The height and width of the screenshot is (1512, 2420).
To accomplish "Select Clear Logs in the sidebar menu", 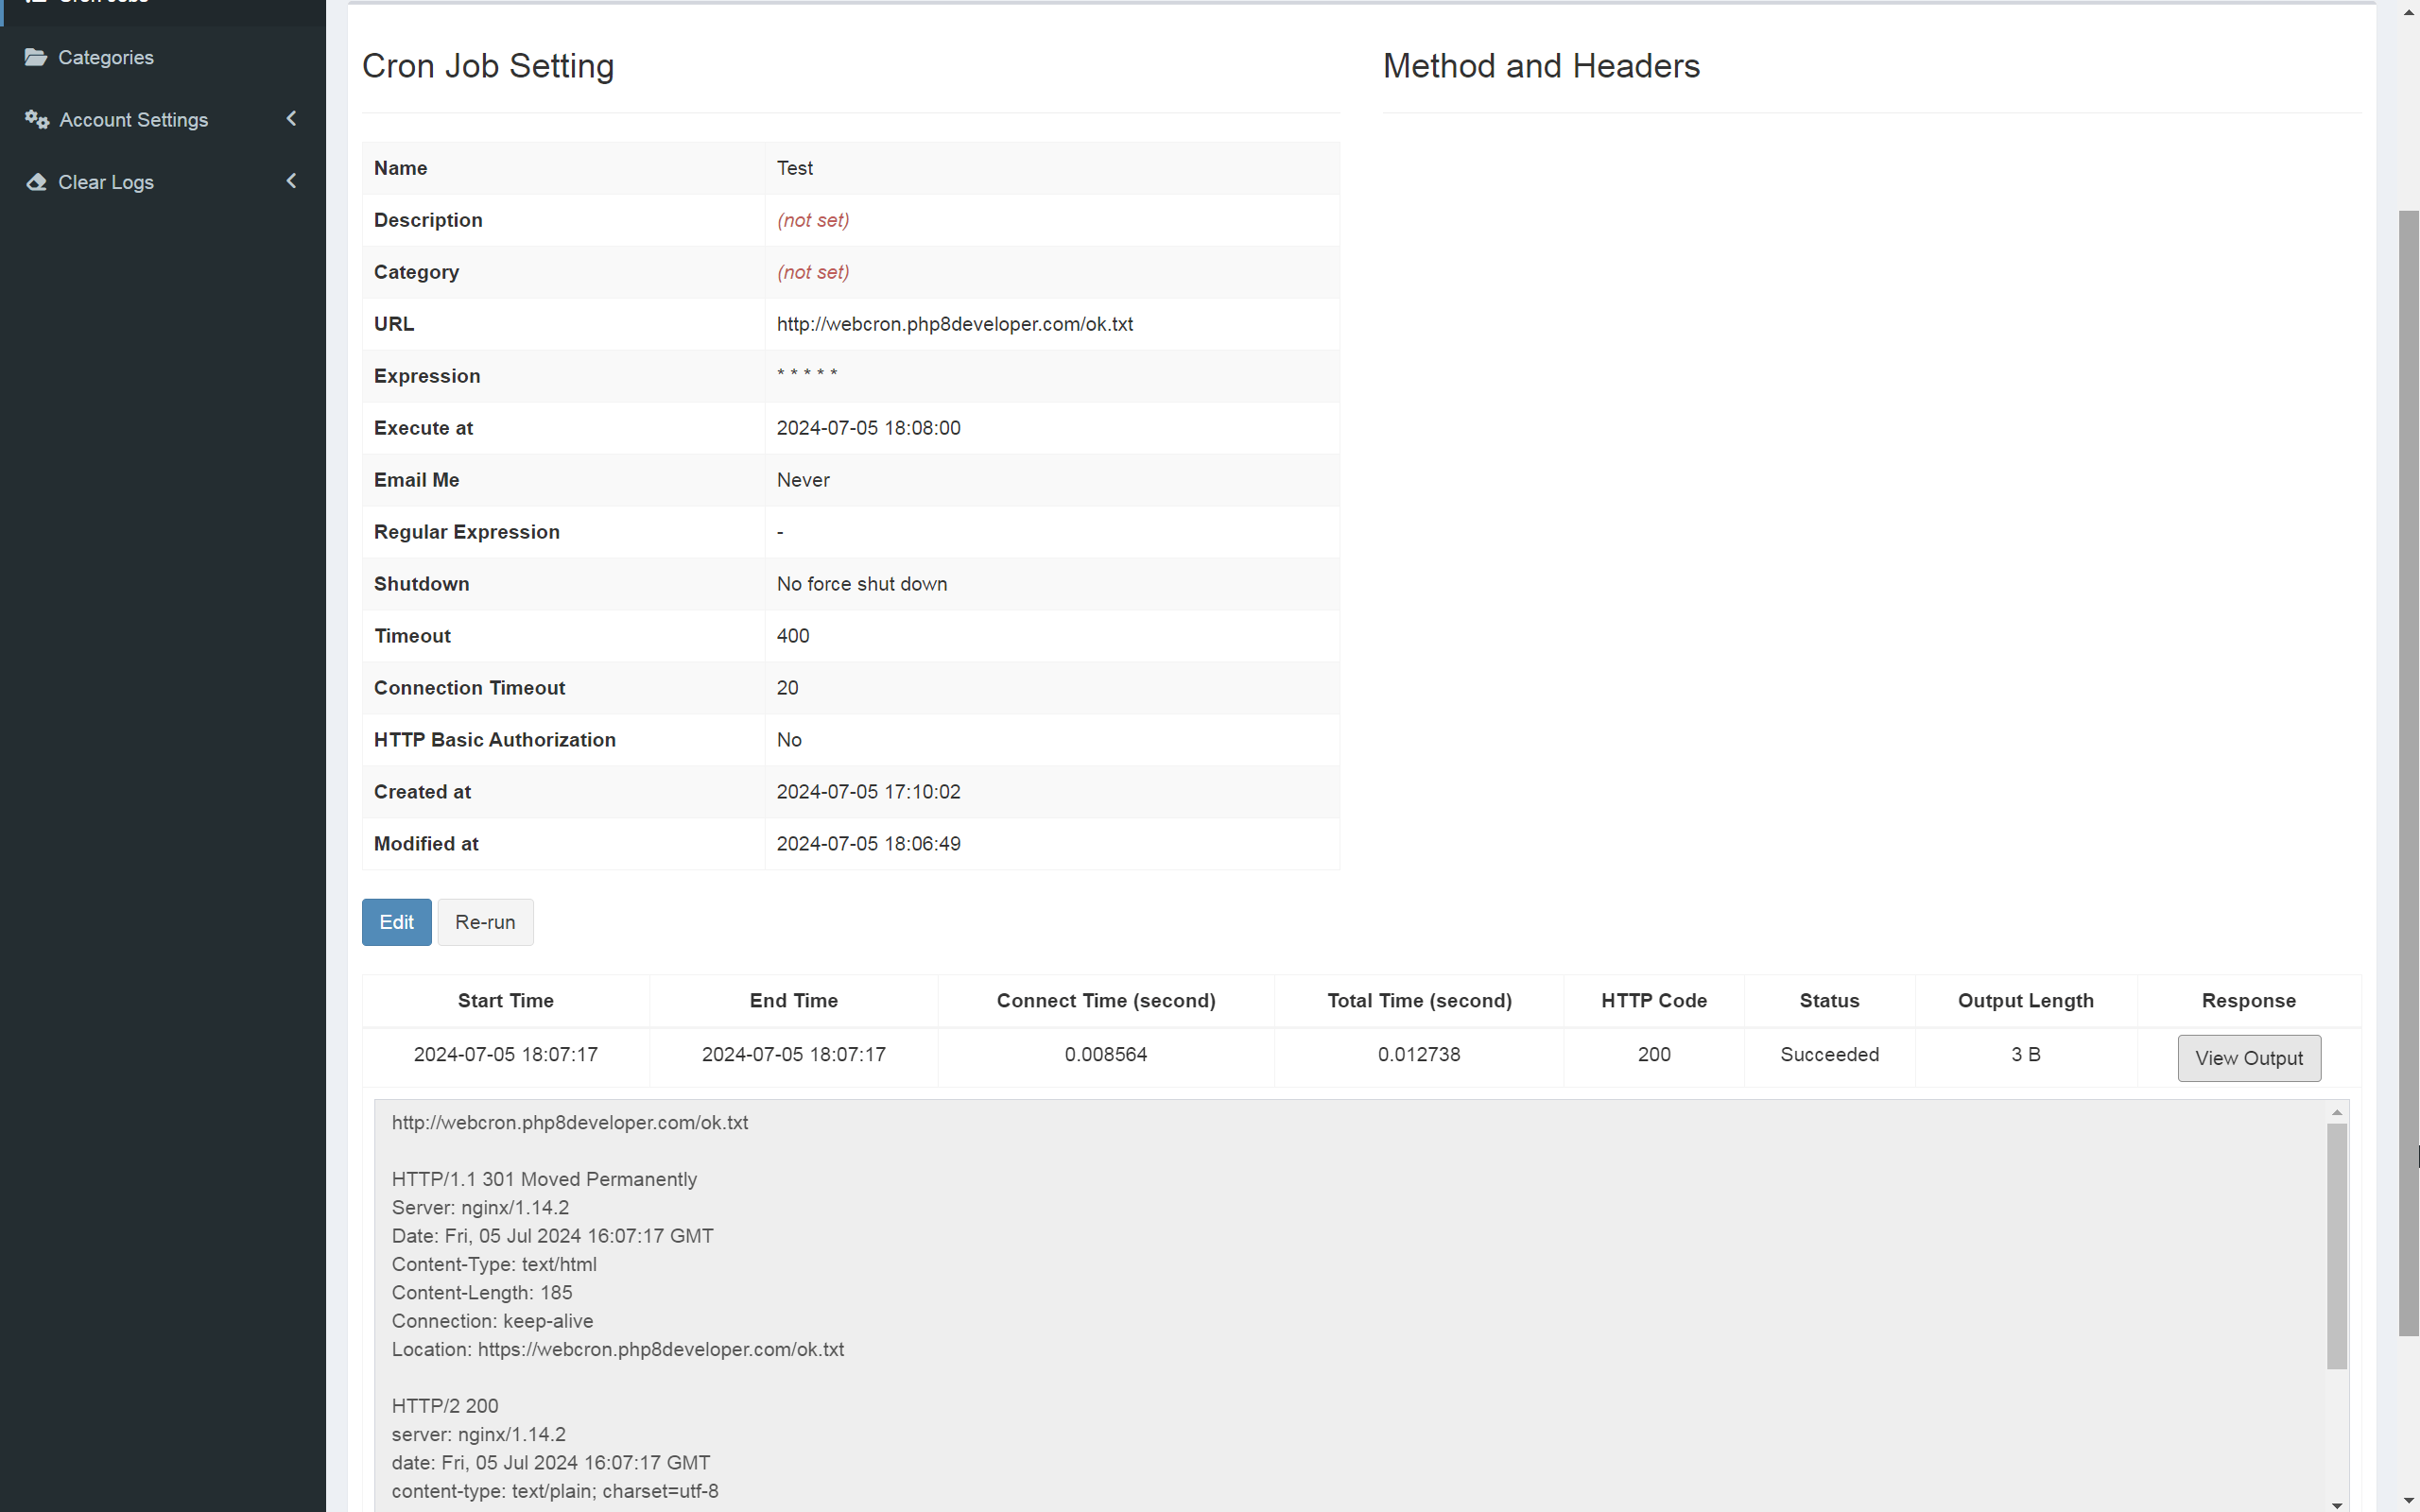I will point(106,182).
